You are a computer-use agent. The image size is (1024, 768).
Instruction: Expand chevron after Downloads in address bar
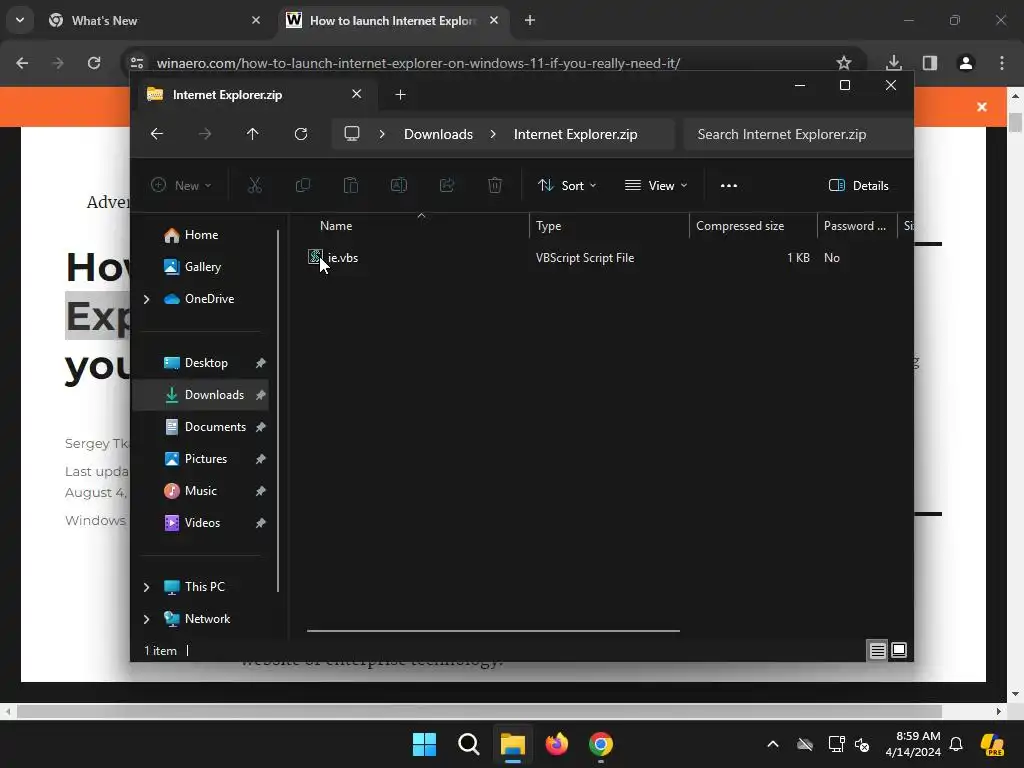[x=493, y=134]
